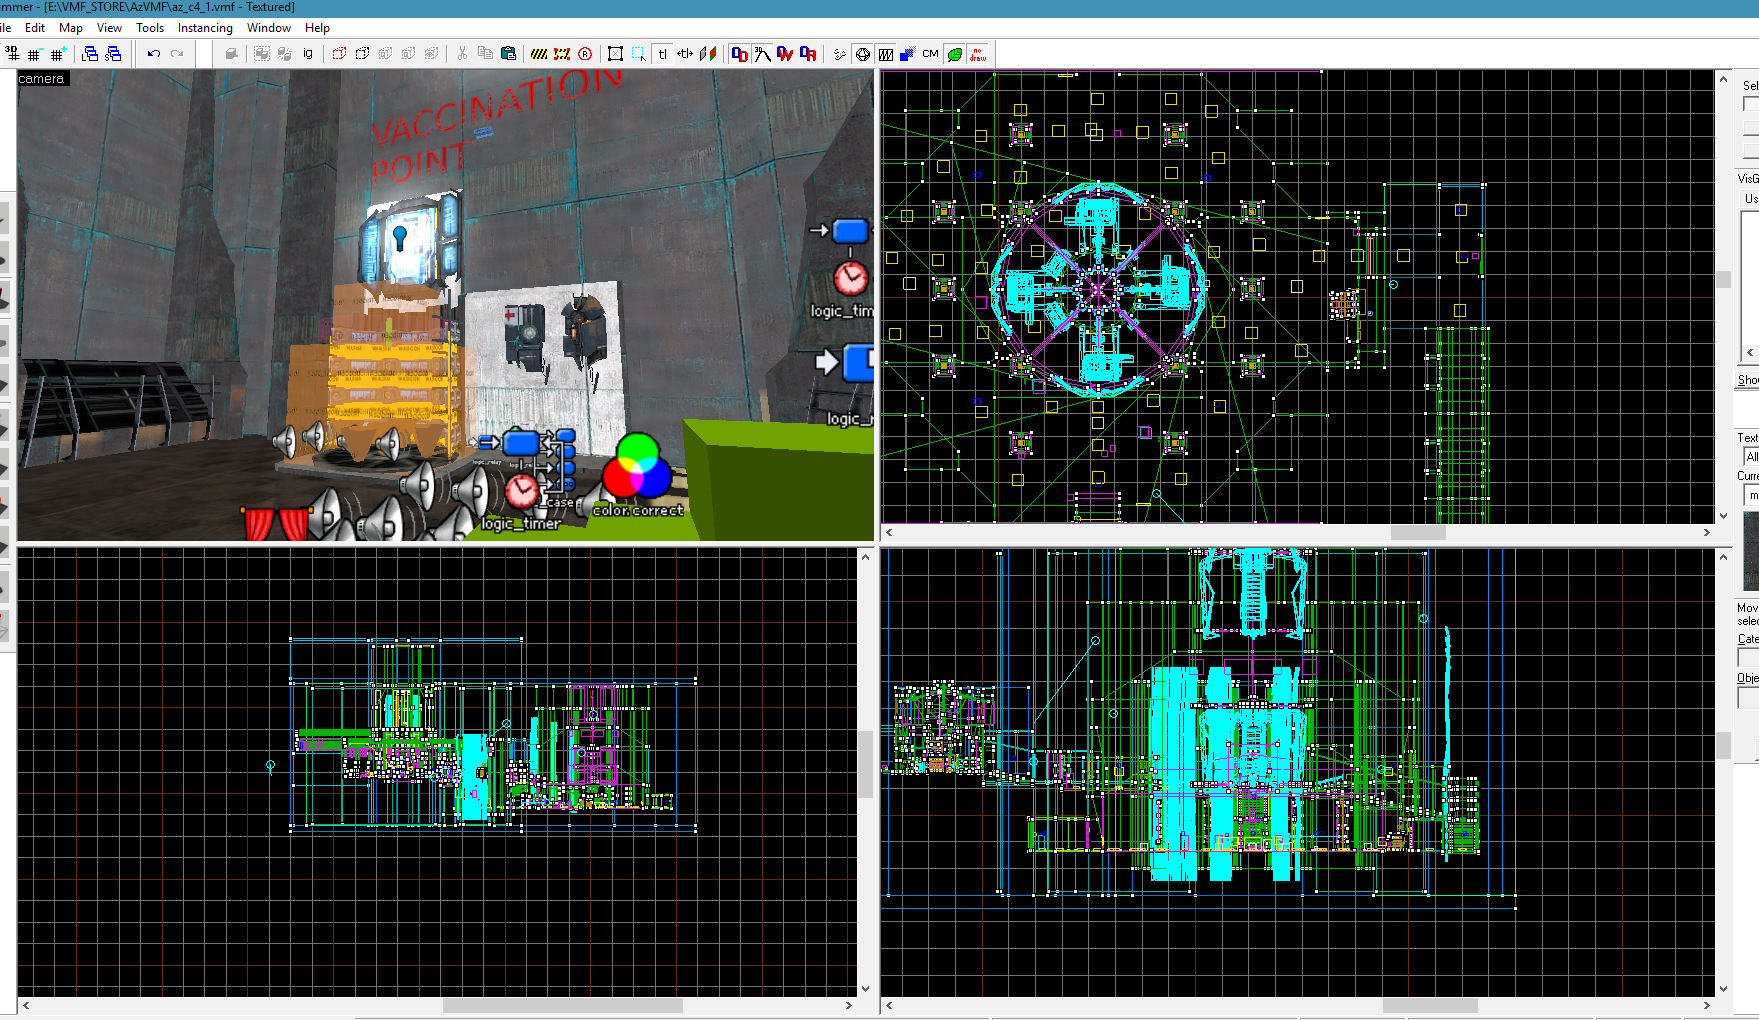
Task: Click top-right view horizontal scrollbar thumb
Action: point(1418,532)
